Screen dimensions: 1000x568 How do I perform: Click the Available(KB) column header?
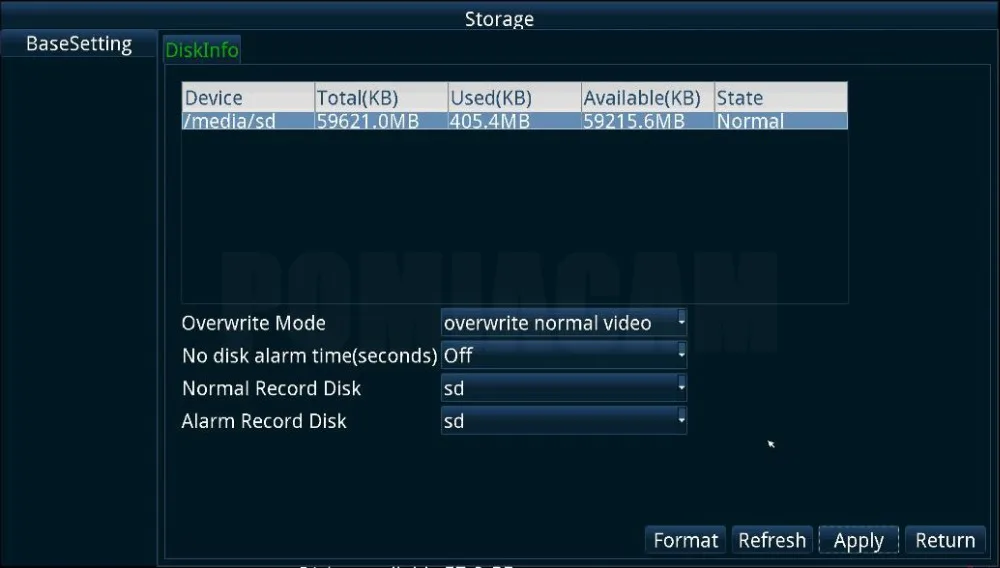[648, 98]
